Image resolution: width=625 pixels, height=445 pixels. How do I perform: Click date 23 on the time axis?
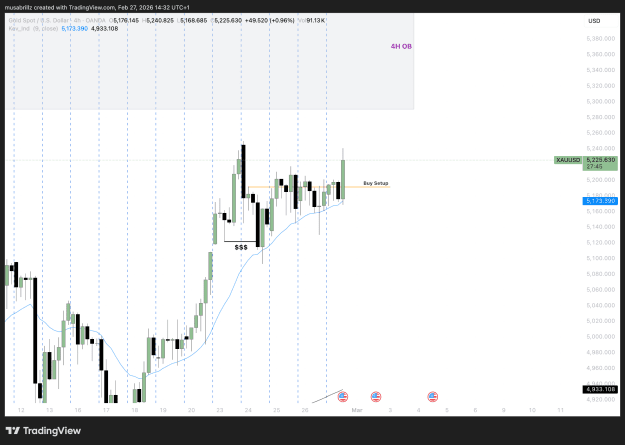click(220, 410)
